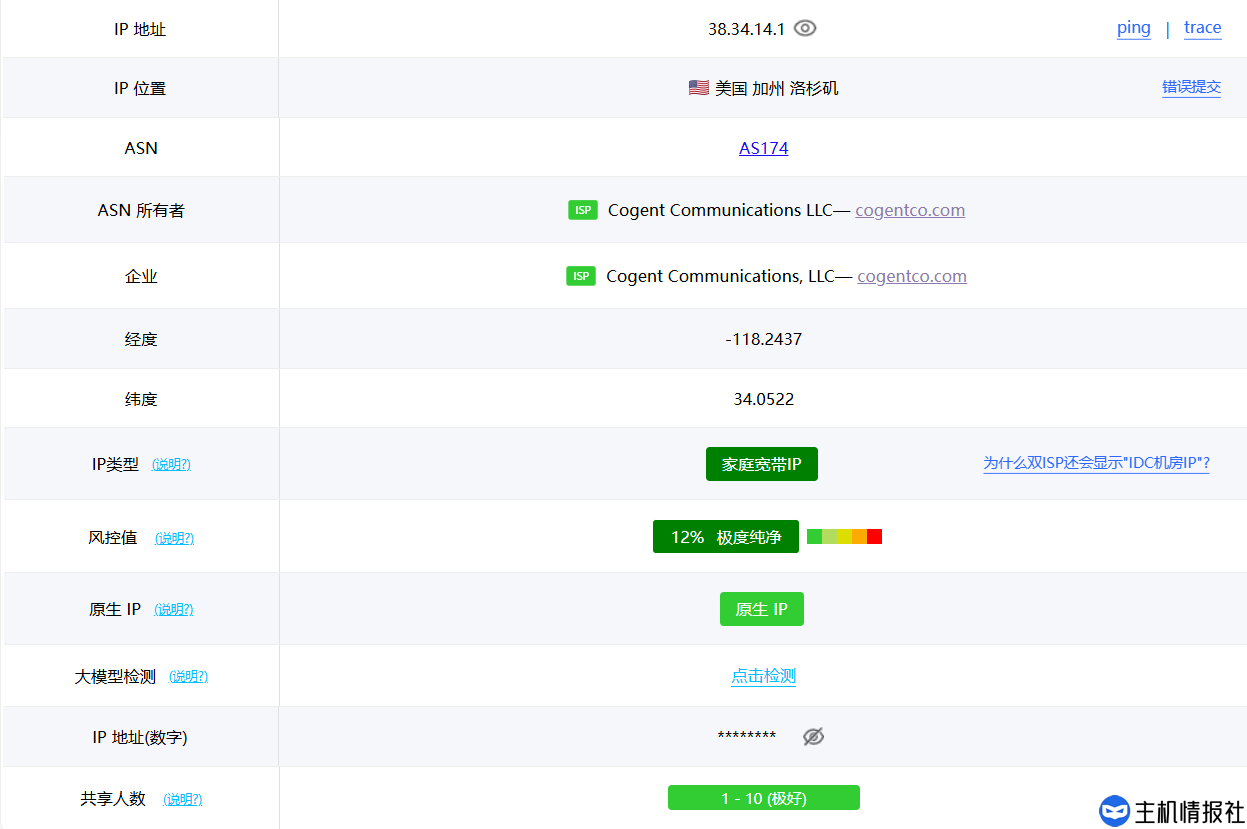Open 说明 help next to IP类型
The image size is (1247, 829).
[171, 464]
